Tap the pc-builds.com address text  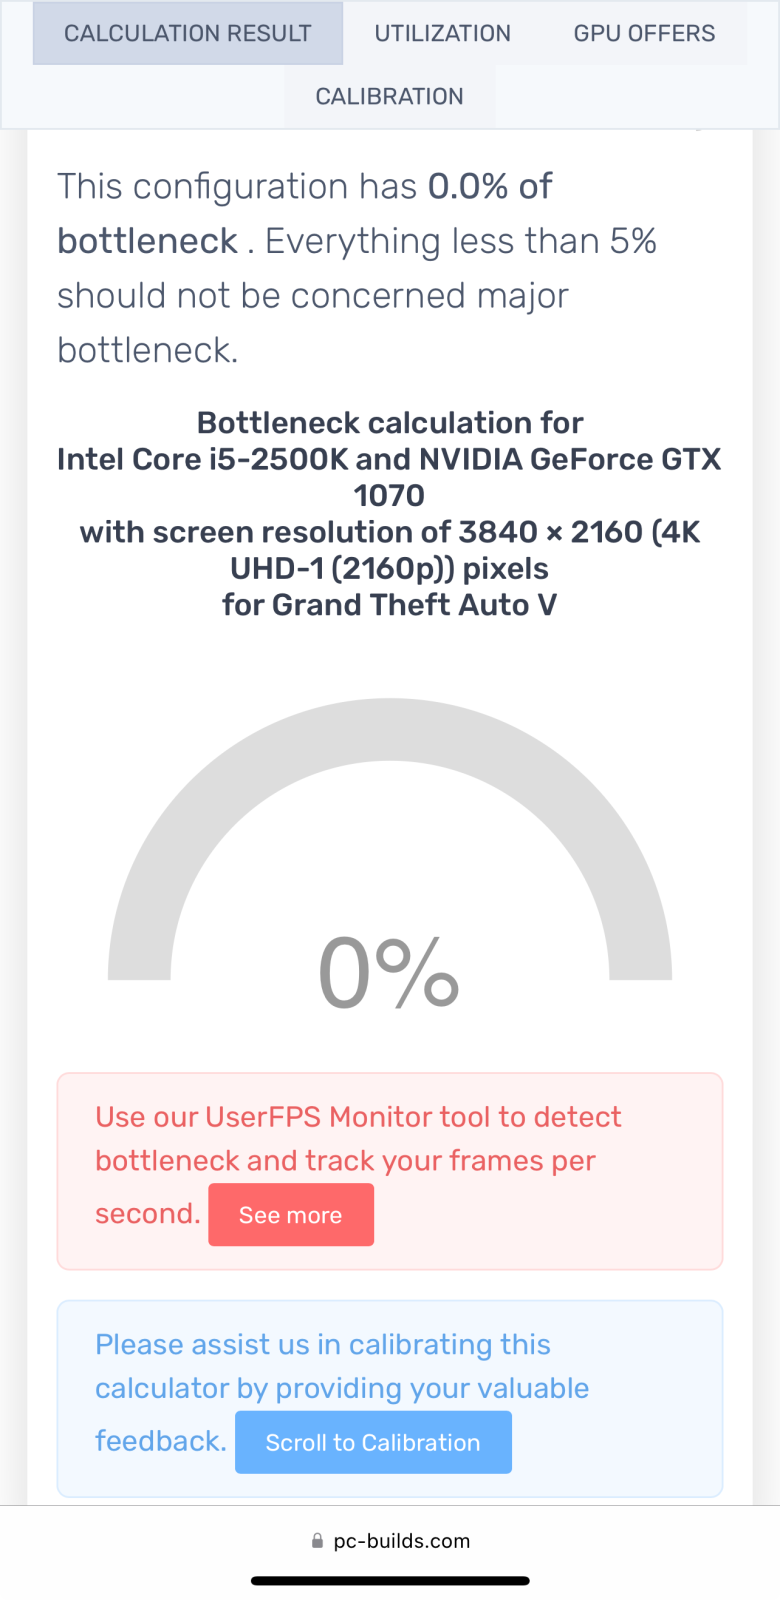tap(401, 1541)
